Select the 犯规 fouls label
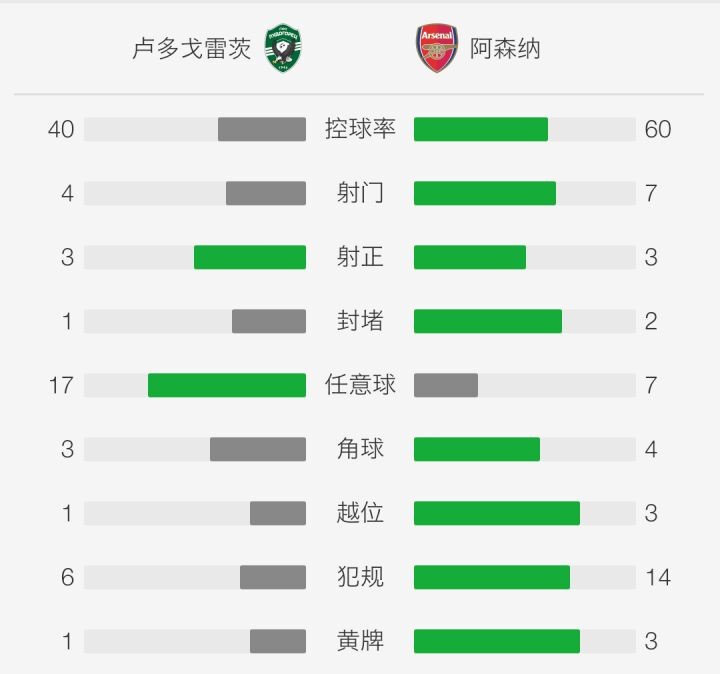Image resolution: width=720 pixels, height=674 pixels. [360, 577]
